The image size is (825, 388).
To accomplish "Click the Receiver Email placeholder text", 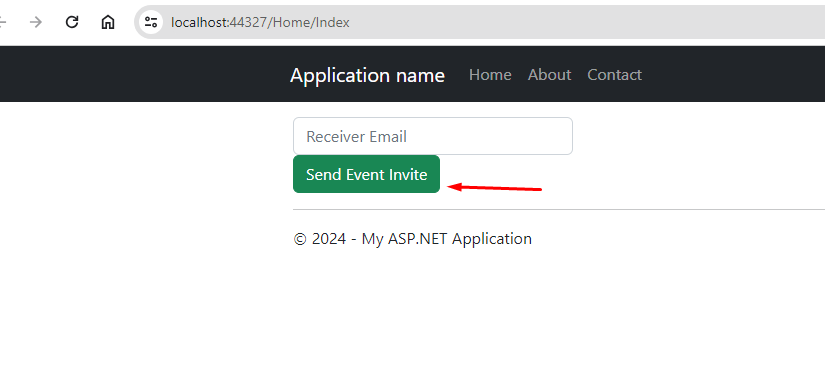I will (356, 137).
